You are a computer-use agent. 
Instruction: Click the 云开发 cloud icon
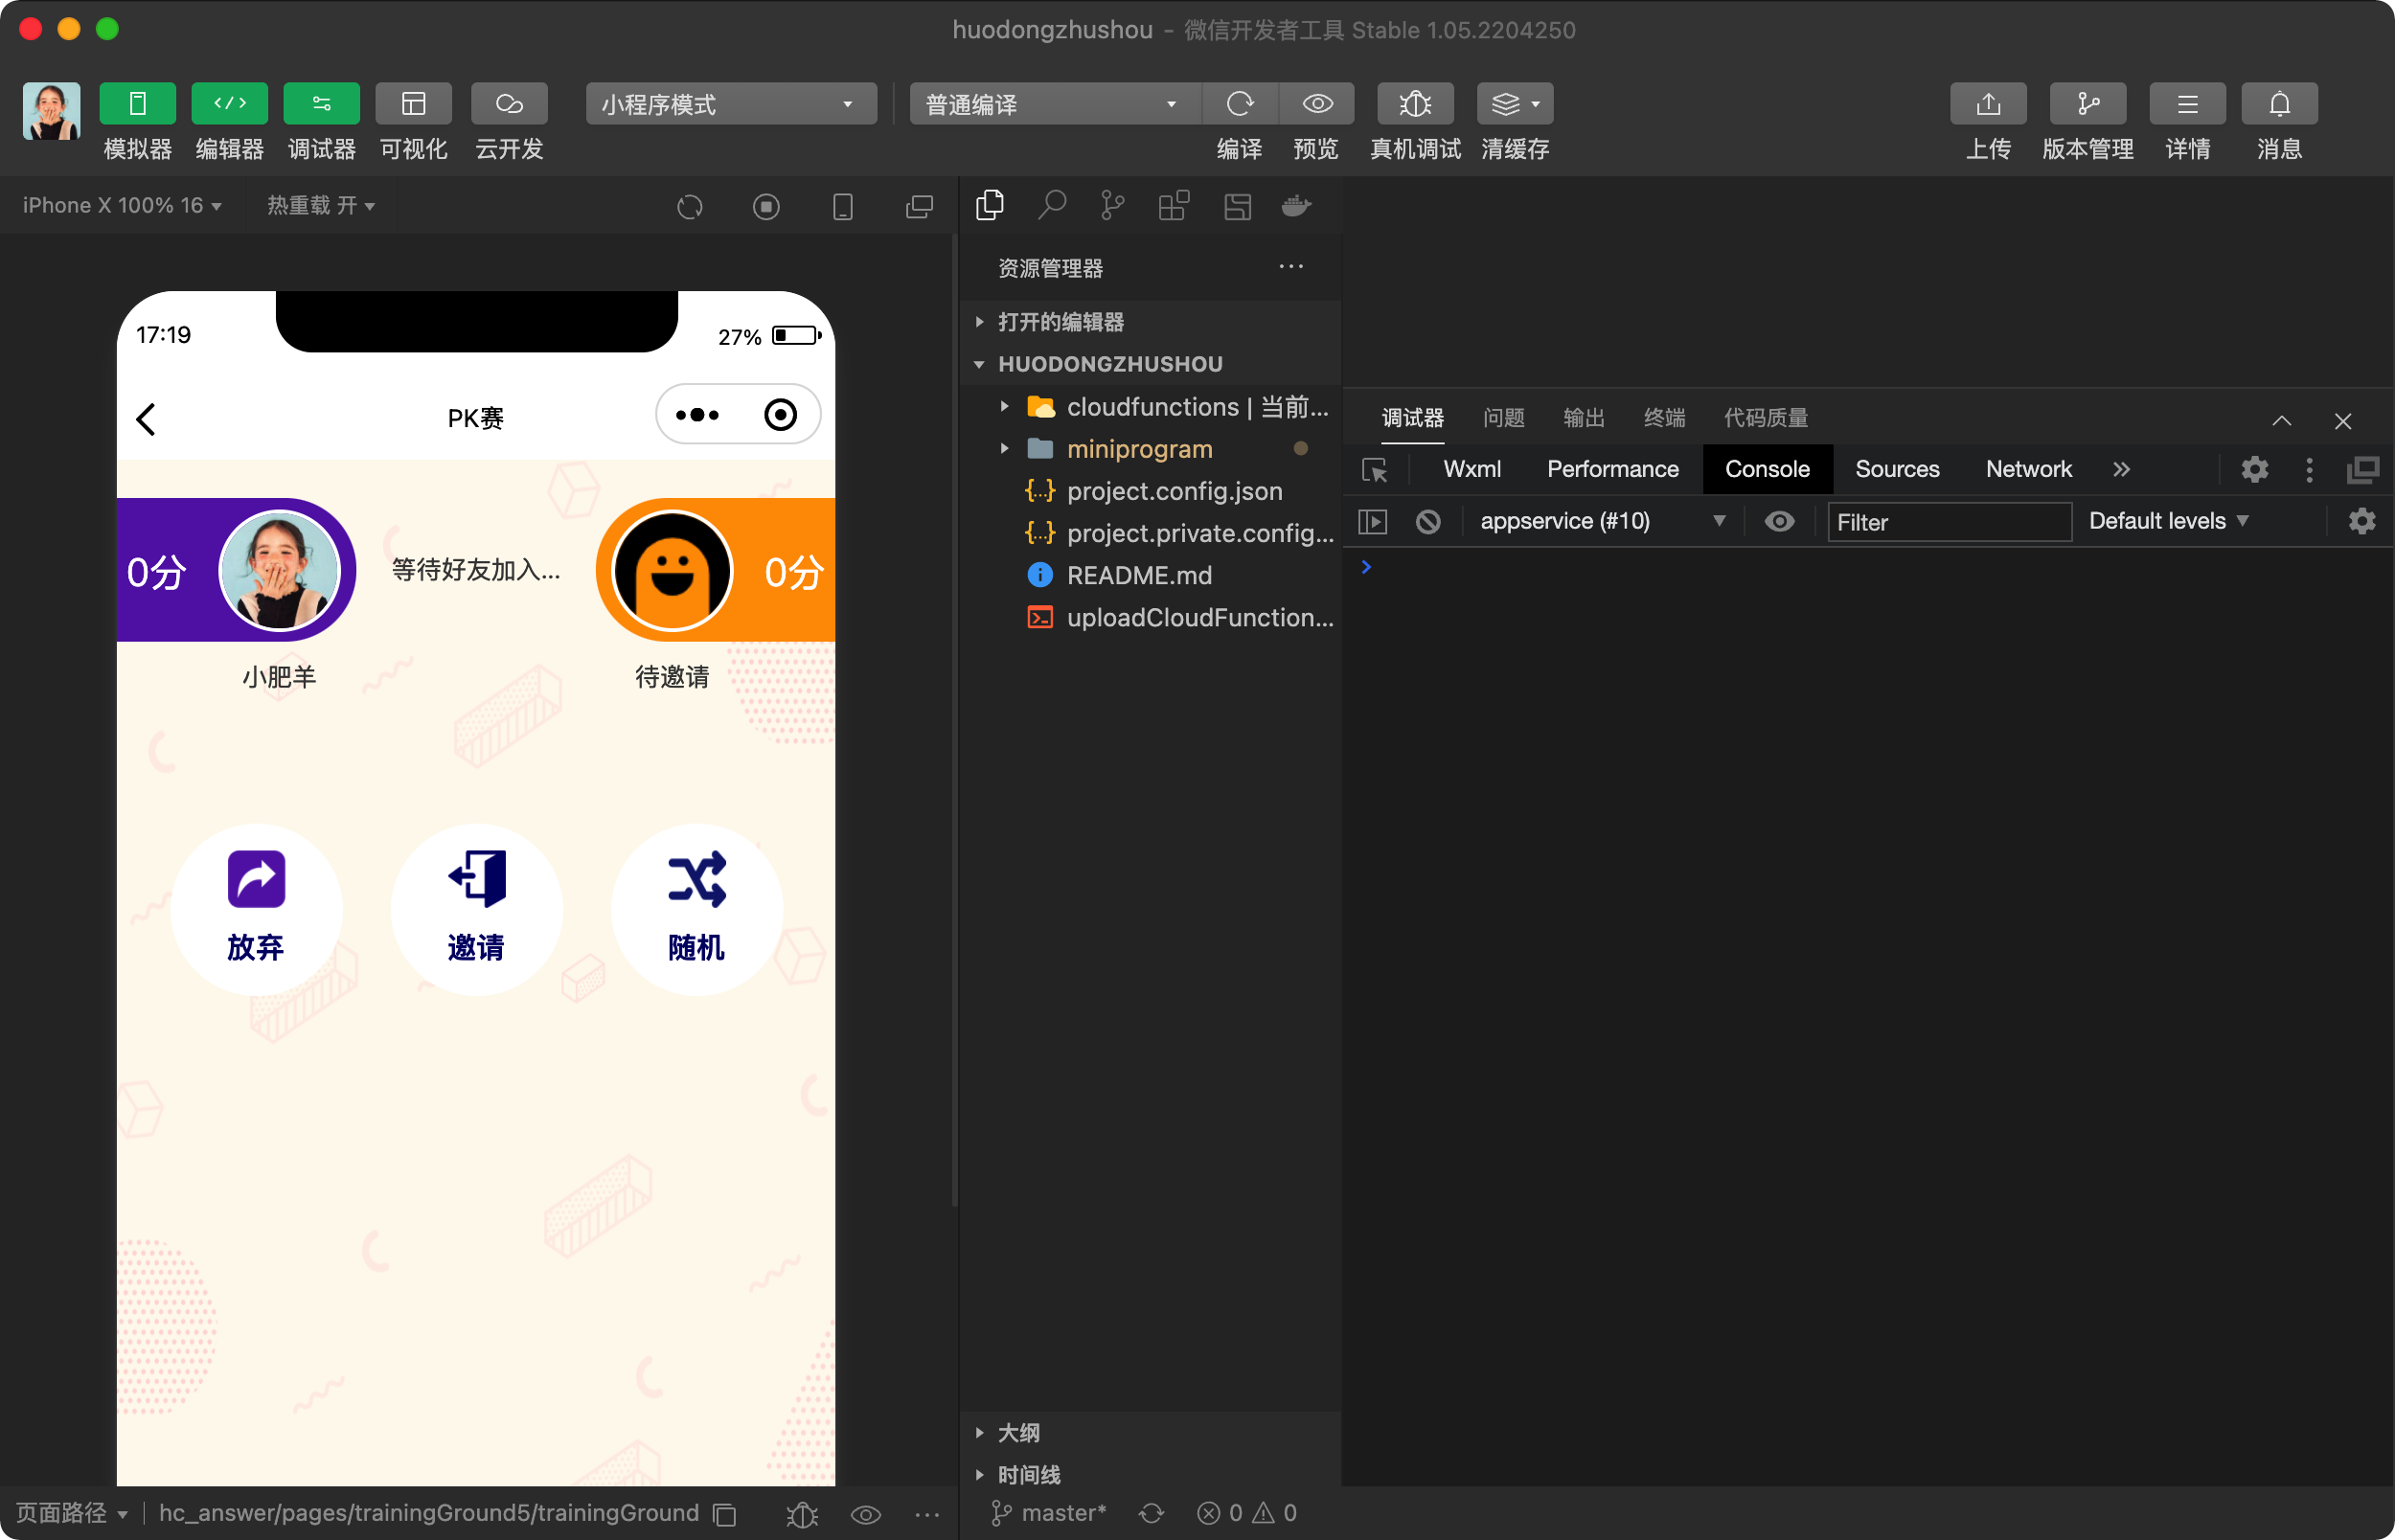tap(509, 104)
